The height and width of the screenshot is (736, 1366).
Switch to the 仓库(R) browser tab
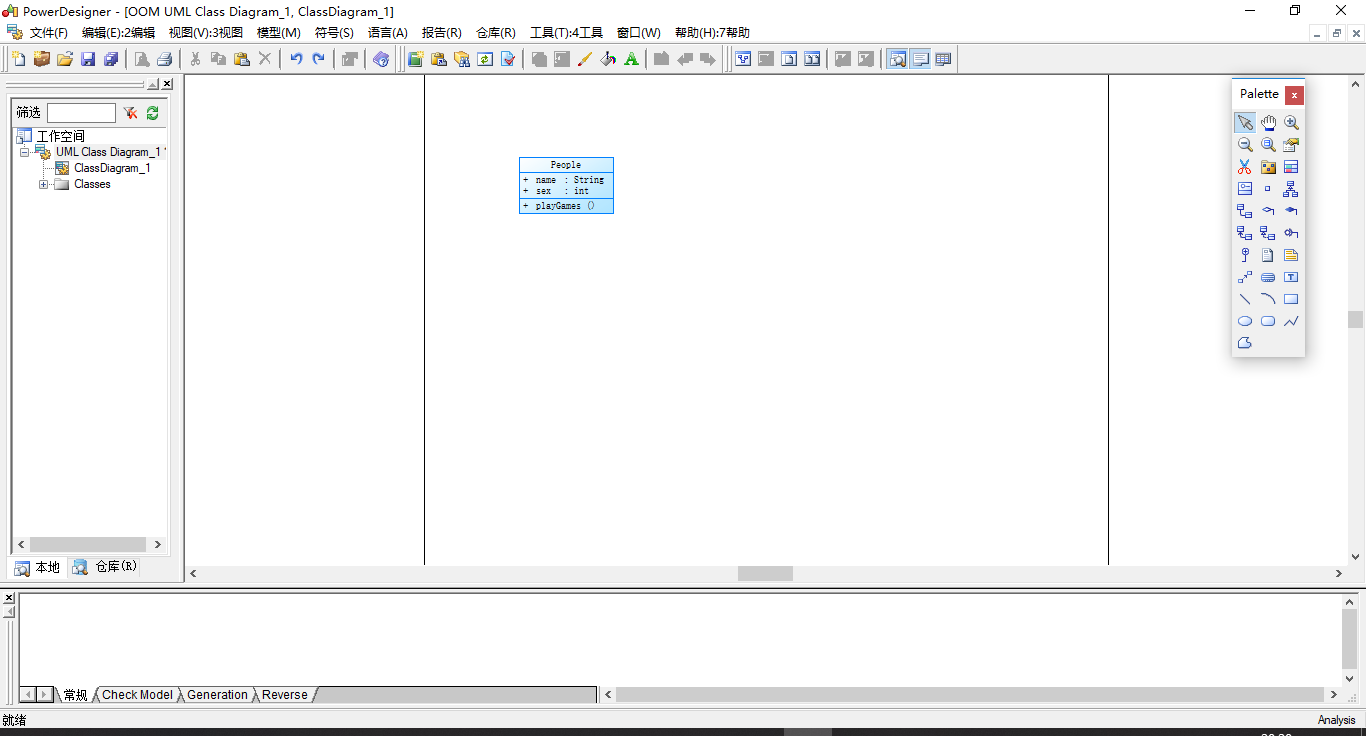pyautogui.click(x=109, y=566)
